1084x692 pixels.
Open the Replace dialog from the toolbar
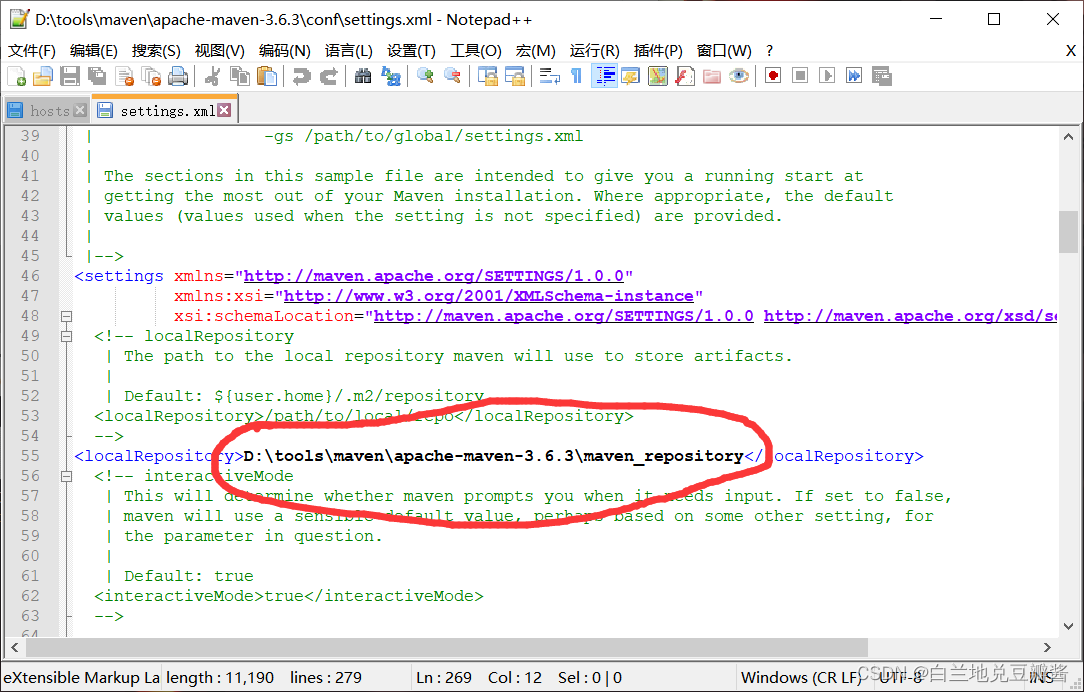point(391,76)
